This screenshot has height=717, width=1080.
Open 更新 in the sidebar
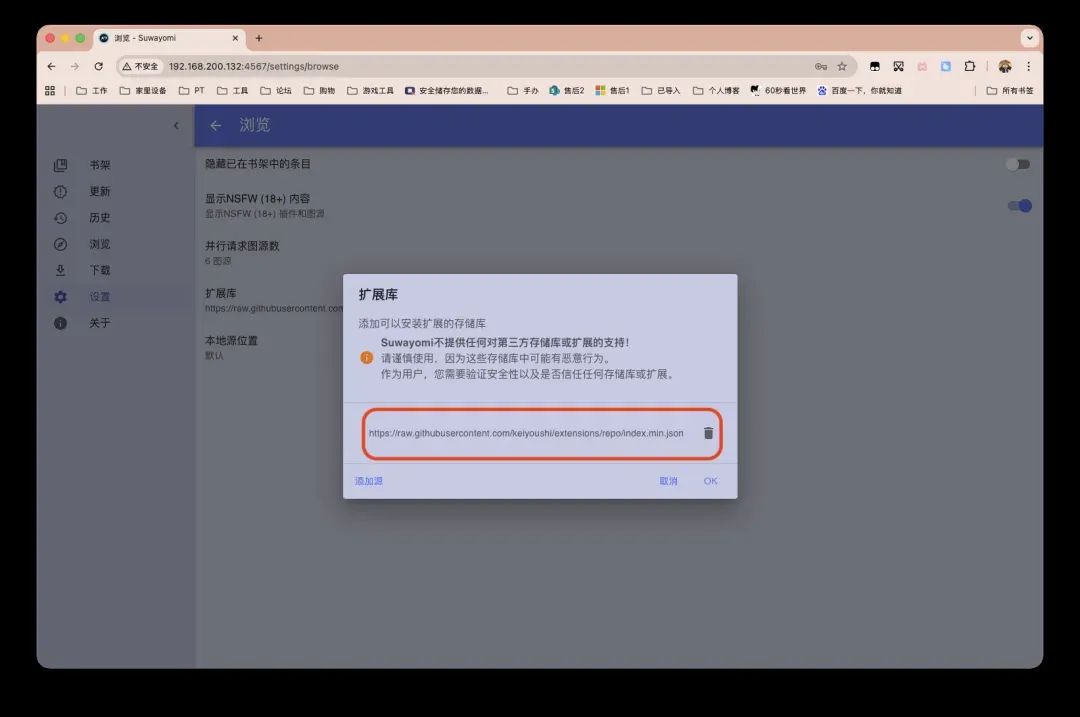[x=115, y=191]
